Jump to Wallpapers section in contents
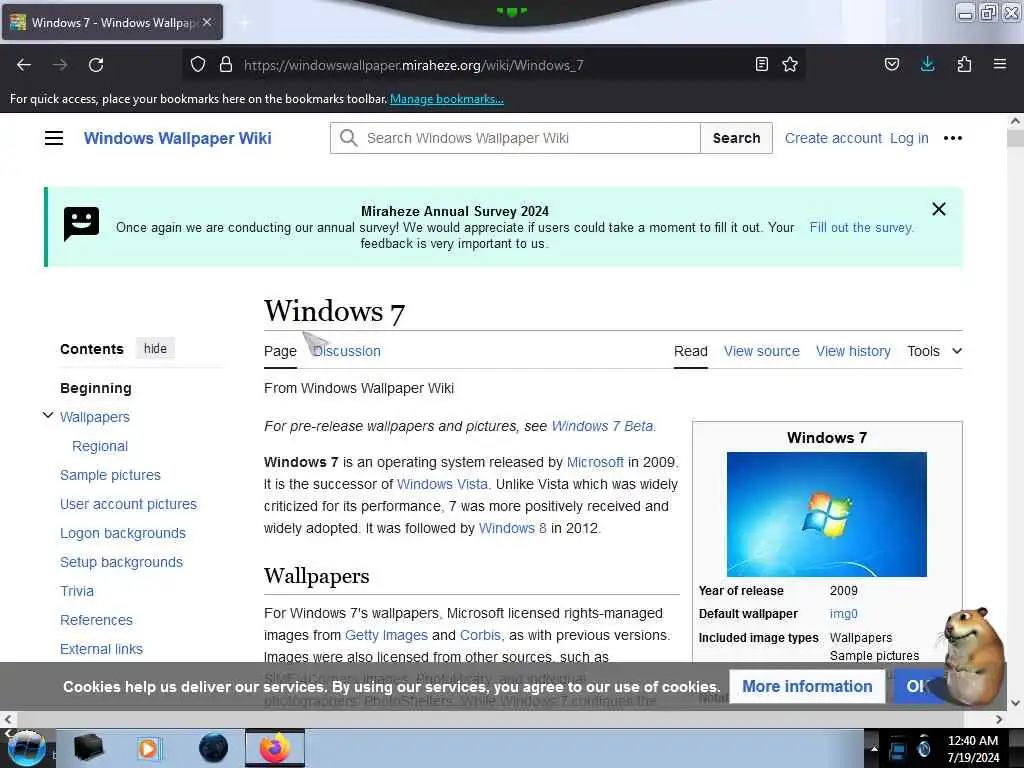This screenshot has height=768, width=1024. [95, 417]
